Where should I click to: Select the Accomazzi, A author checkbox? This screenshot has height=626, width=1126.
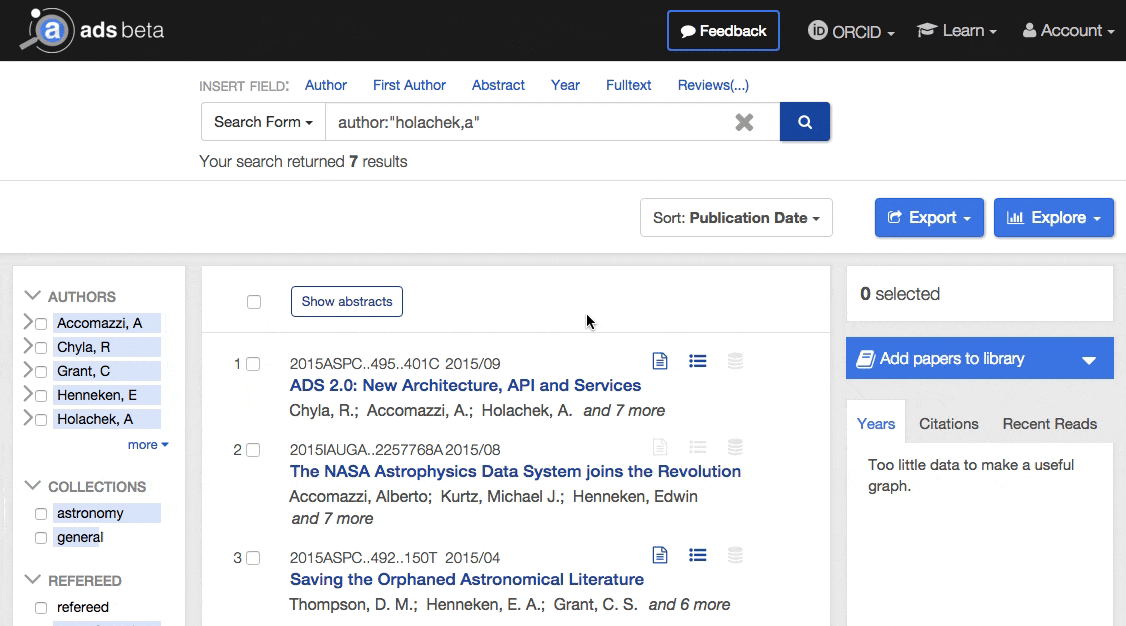point(41,323)
